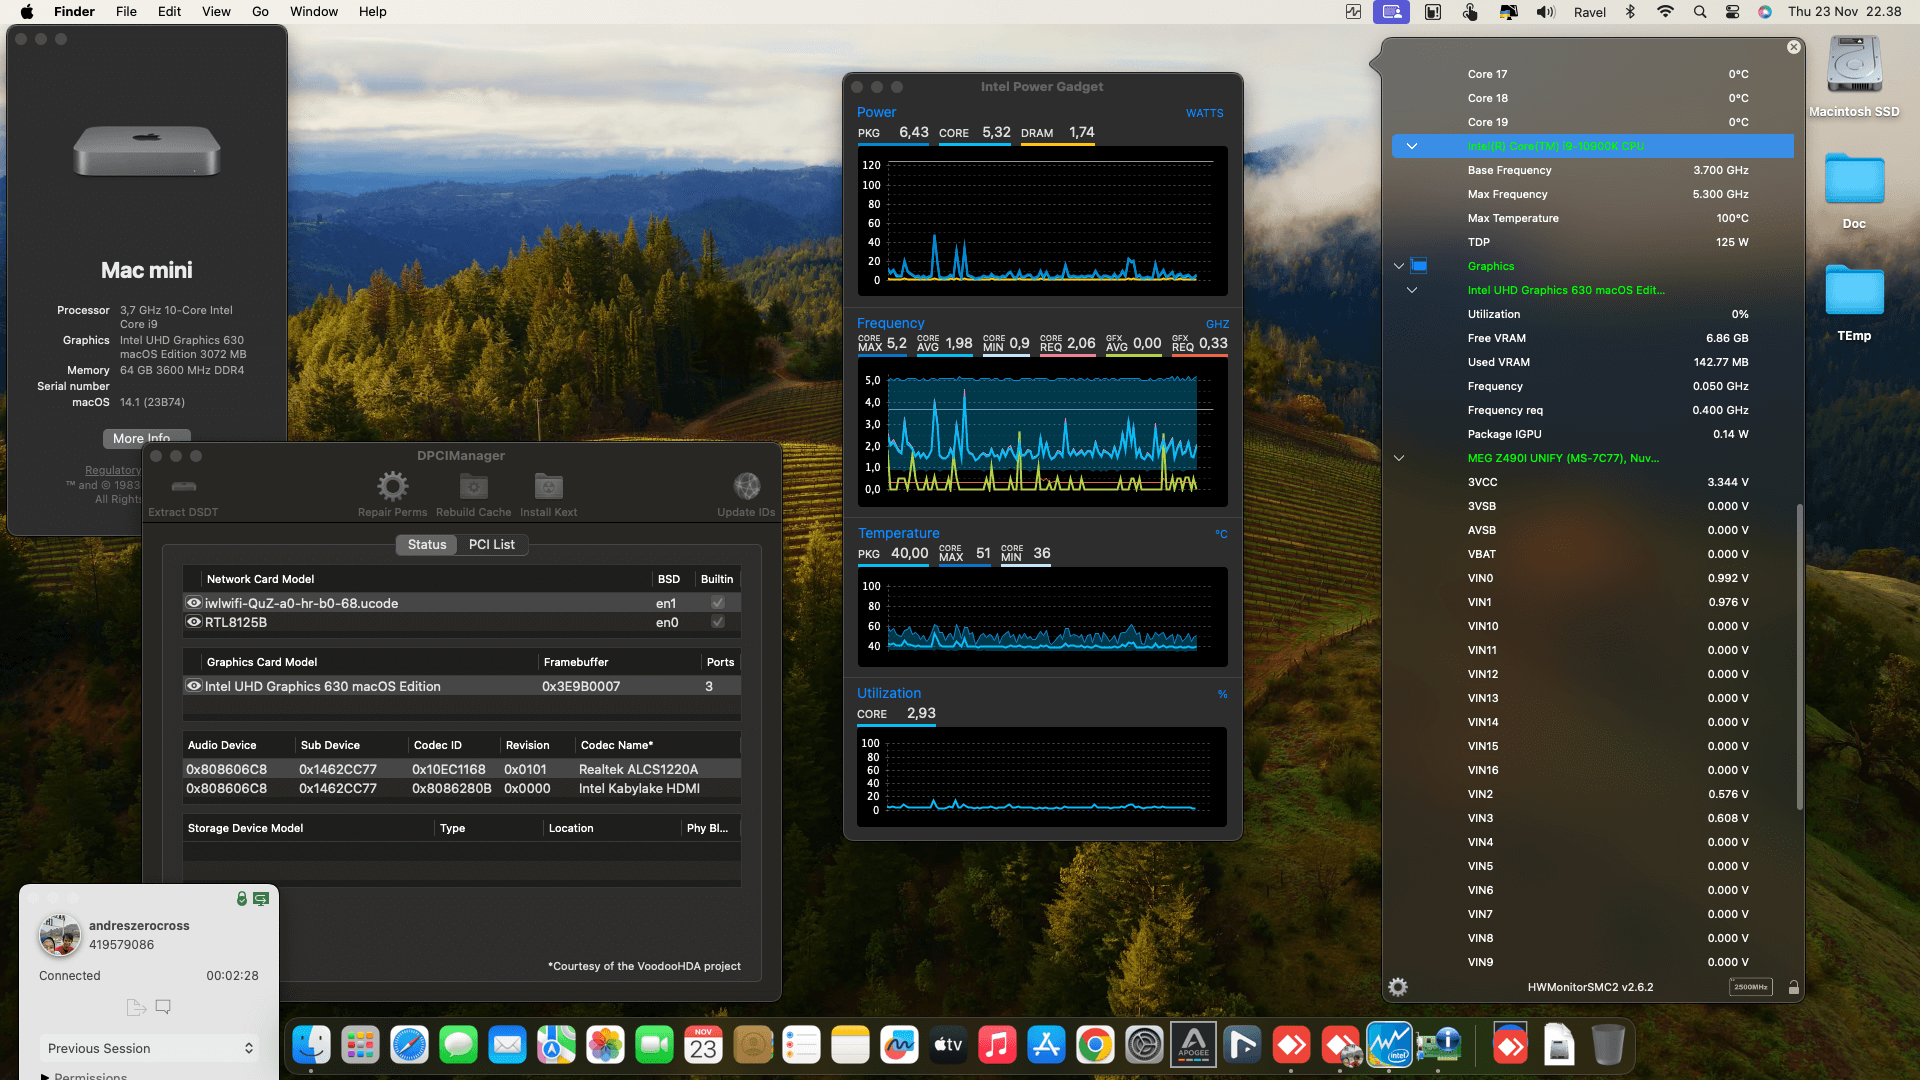
Task: Select the Intel Kabylake HDMI row
Action: pyautogui.click(x=462, y=788)
